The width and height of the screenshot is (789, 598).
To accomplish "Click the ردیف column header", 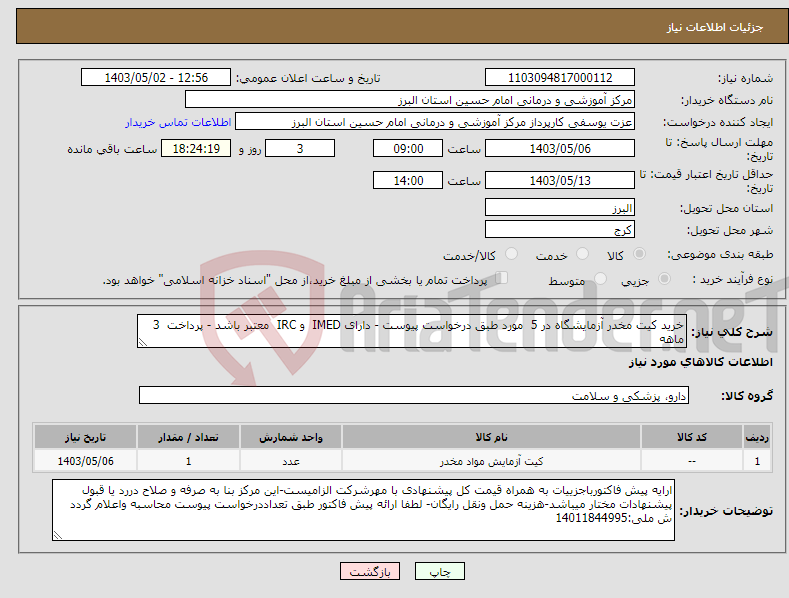I will click(x=757, y=437).
